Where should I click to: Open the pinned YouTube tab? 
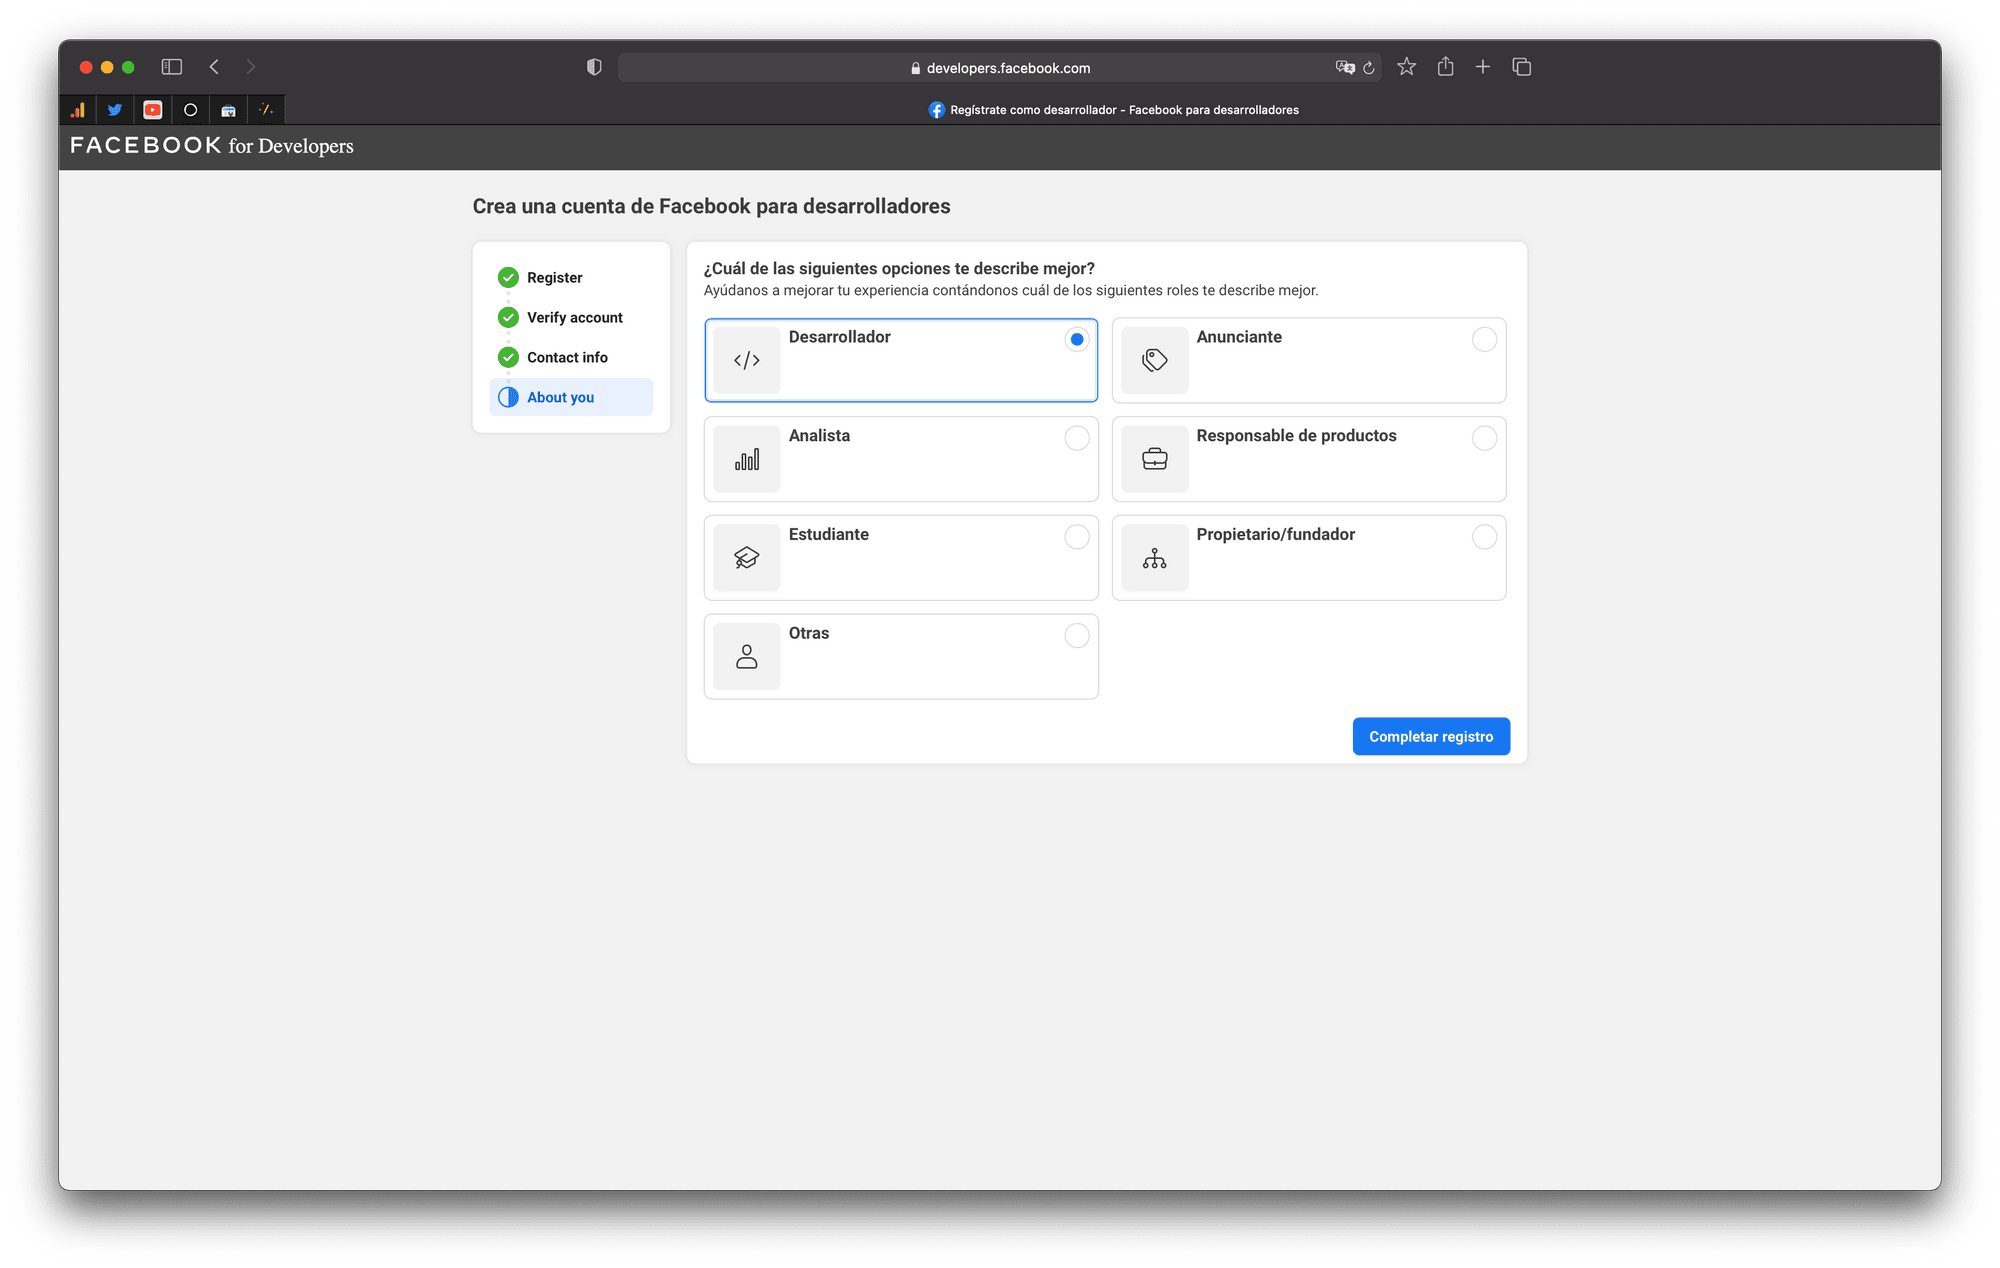pyautogui.click(x=153, y=110)
